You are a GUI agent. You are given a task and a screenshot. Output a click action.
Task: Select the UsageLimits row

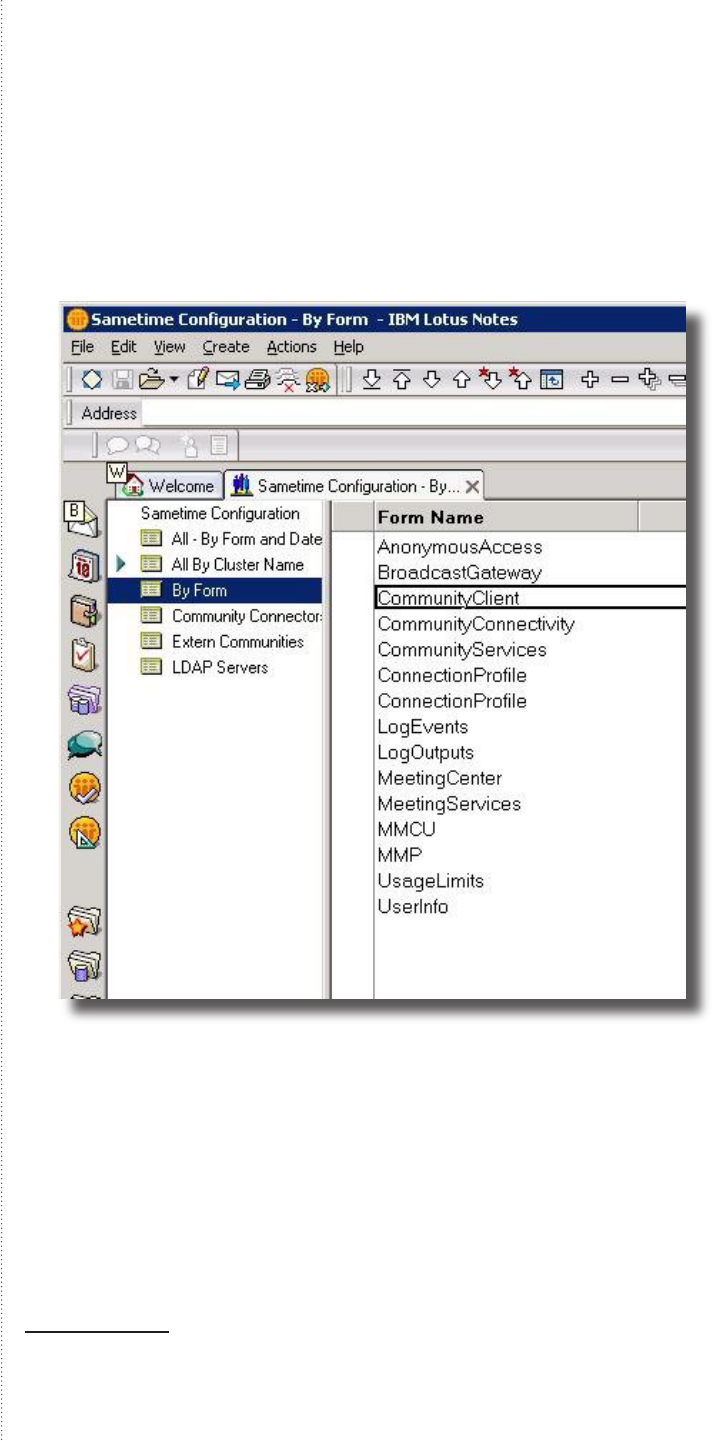(x=530, y=881)
